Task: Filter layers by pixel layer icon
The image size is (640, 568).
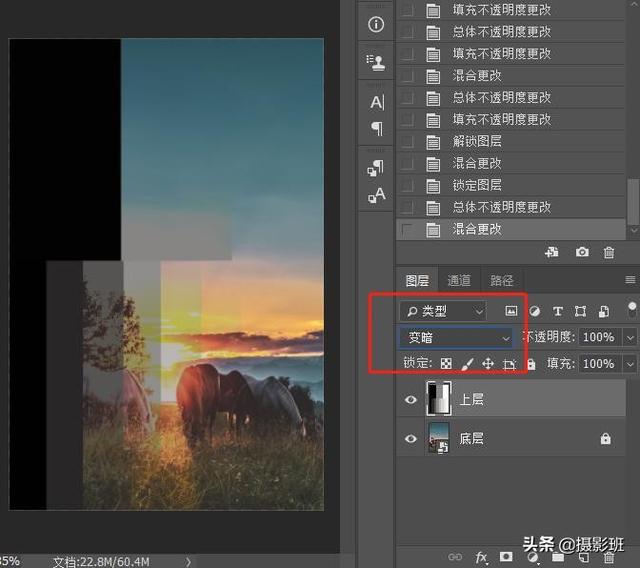Action: click(x=511, y=311)
